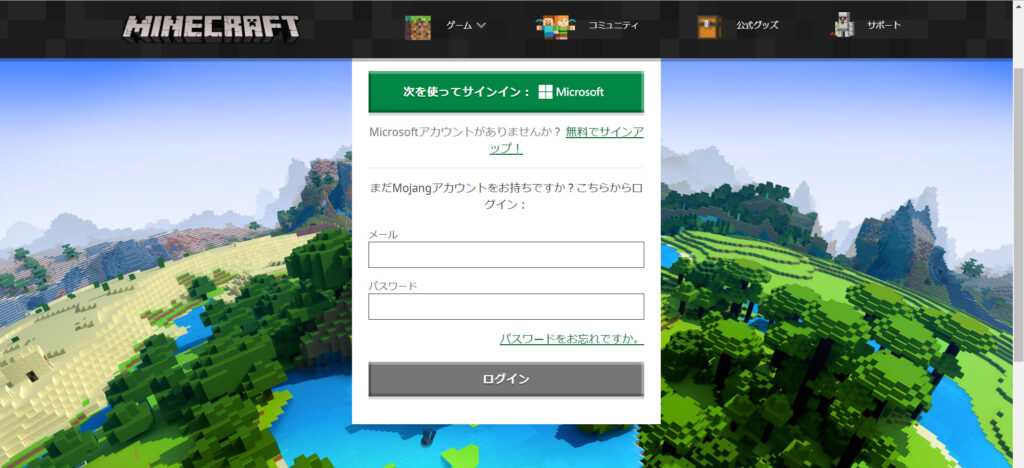Click the Microsoftアカウントがありませんか text
The image size is (1024, 468).
465,132
